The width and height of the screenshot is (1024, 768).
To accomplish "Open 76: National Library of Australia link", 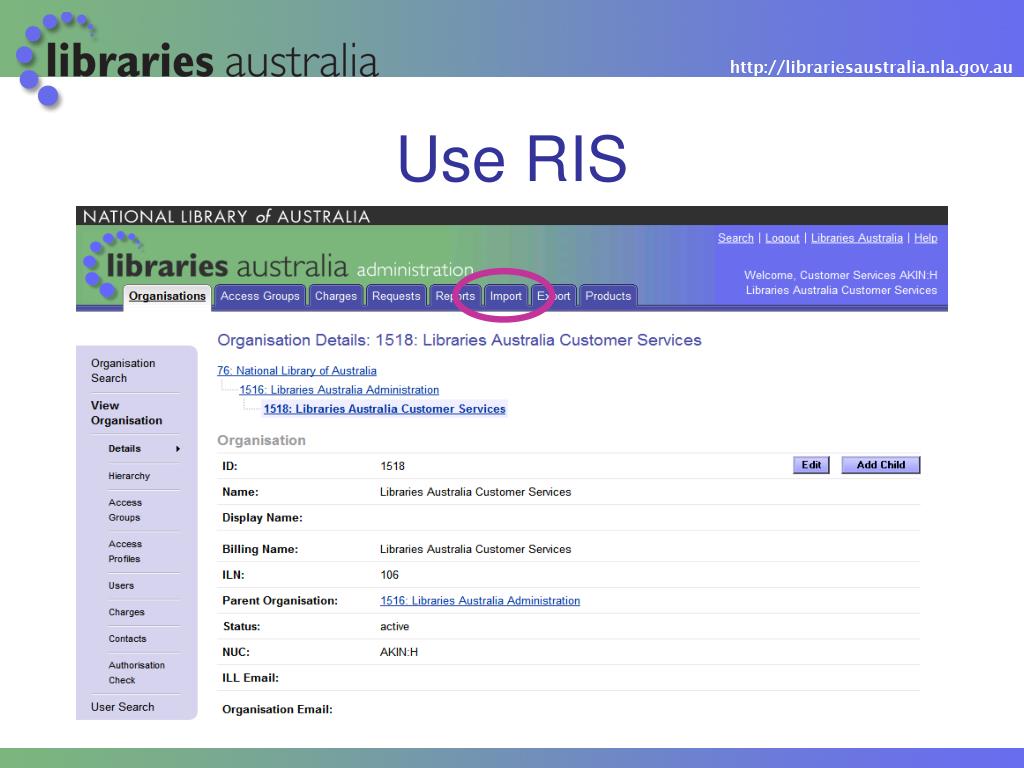I will pyautogui.click(x=296, y=370).
